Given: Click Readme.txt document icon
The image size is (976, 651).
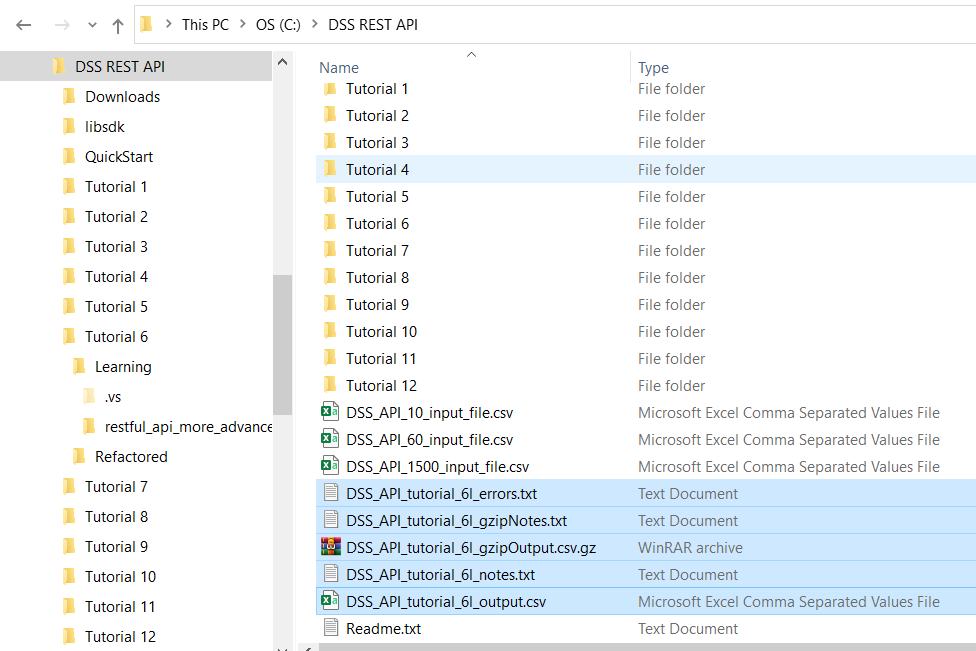Looking at the screenshot, I should [x=331, y=628].
